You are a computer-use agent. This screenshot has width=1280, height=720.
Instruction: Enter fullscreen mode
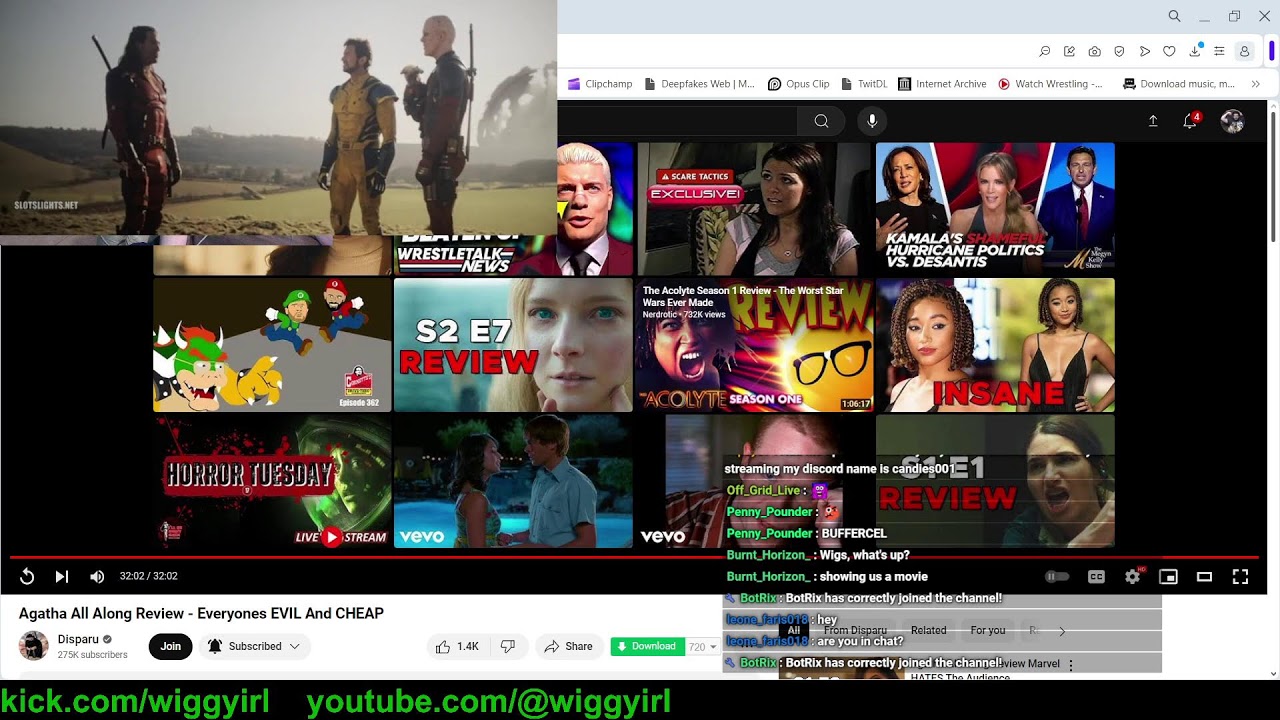(1240, 576)
